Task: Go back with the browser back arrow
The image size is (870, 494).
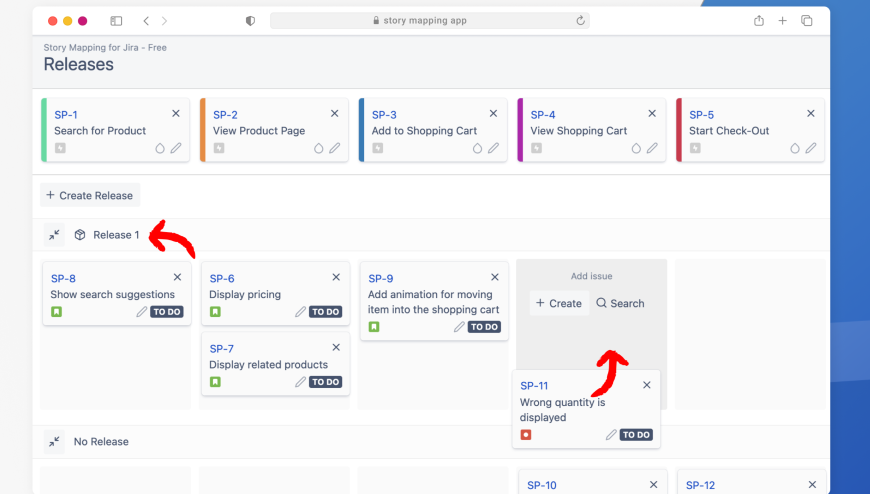Action: (146, 21)
